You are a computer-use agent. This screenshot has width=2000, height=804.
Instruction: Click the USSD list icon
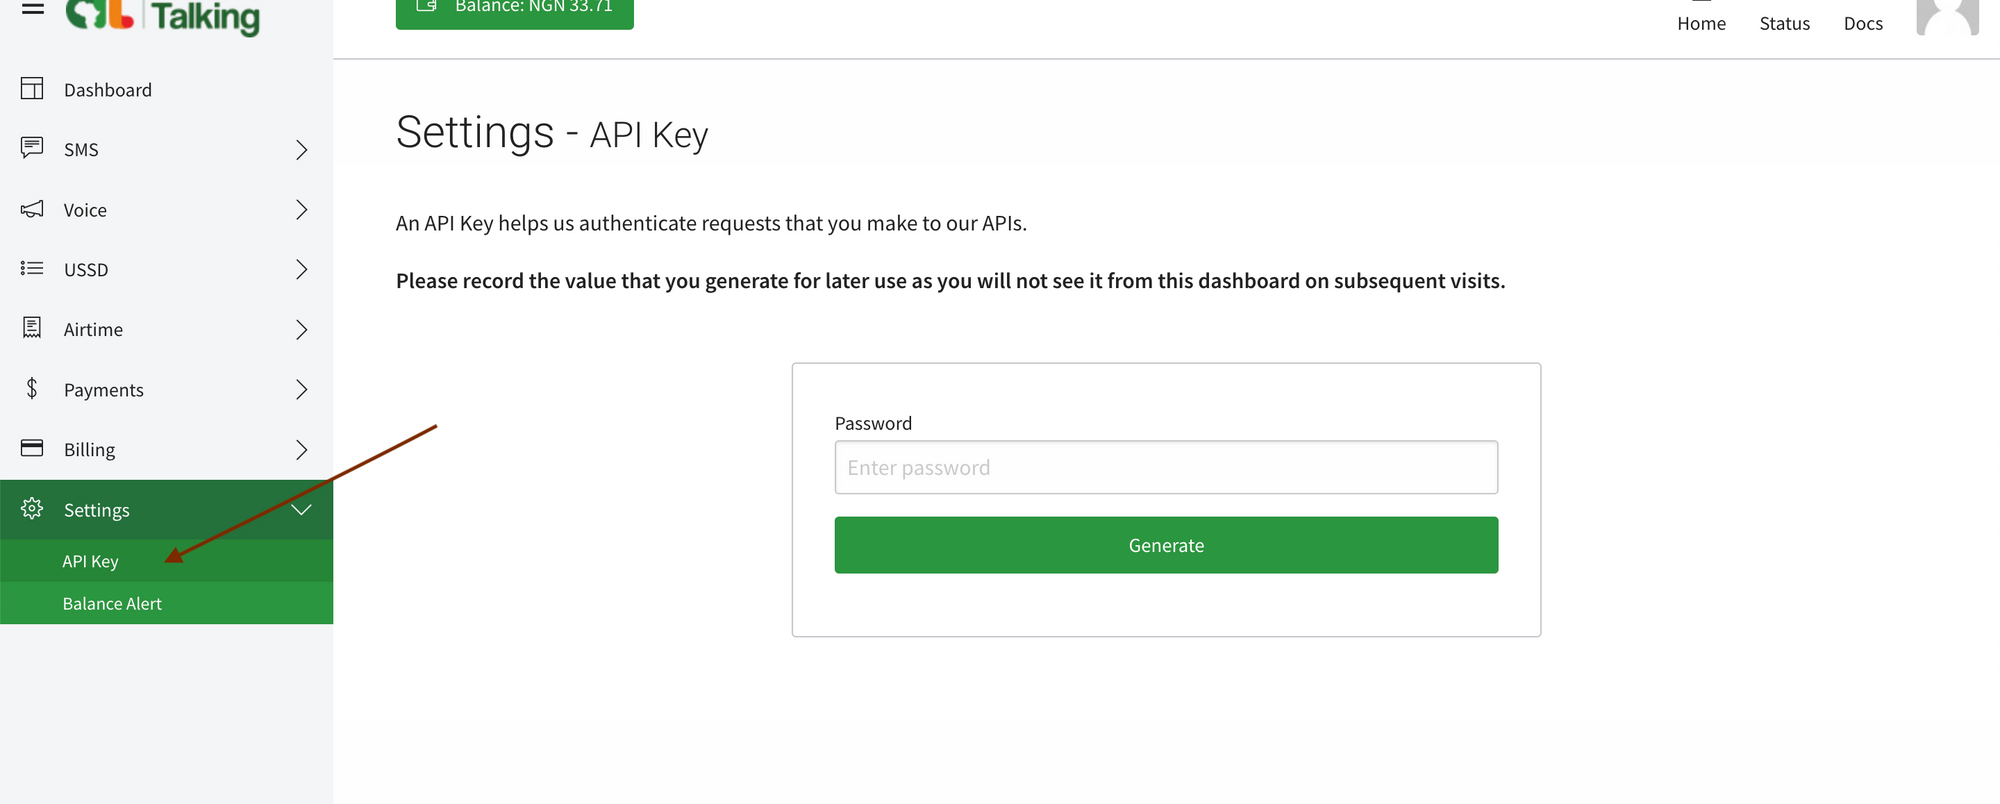pos(31,269)
